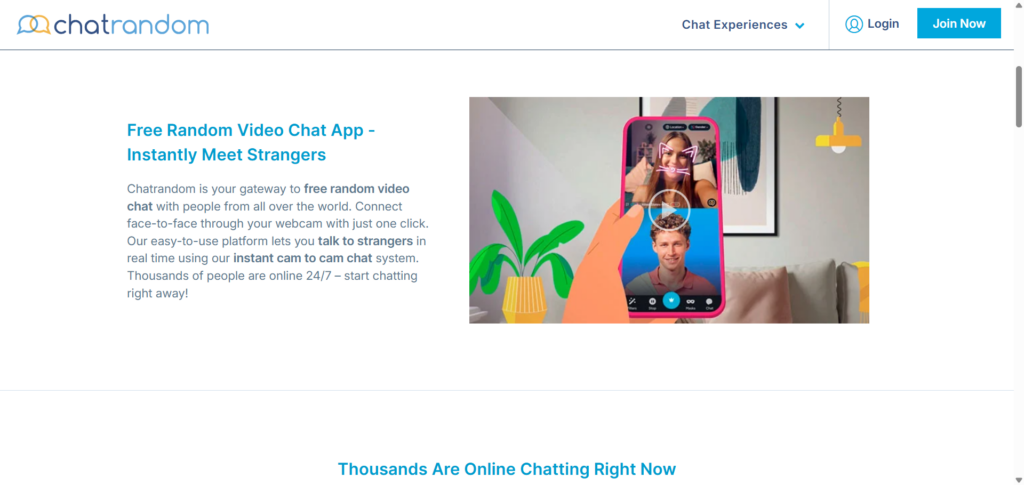Click the Filters wand icon on phone screen

pos(632,301)
